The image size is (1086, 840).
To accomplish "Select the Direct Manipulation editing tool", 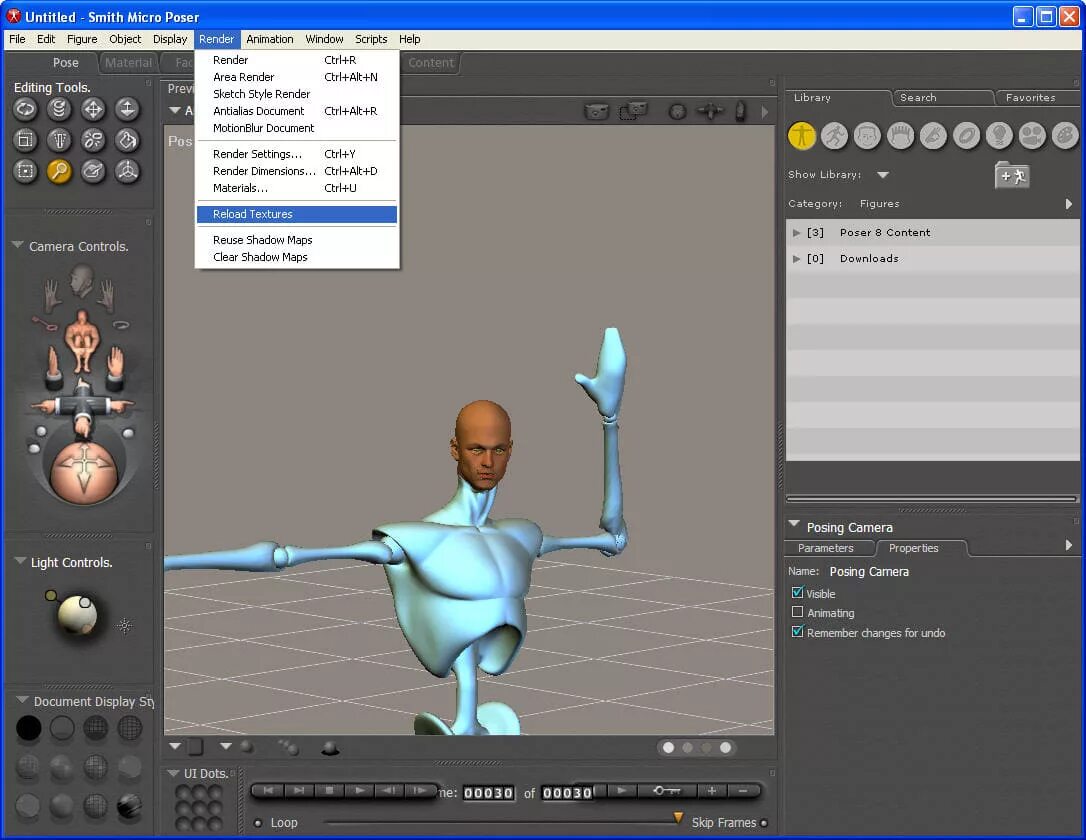I will [x=127, y=171].
